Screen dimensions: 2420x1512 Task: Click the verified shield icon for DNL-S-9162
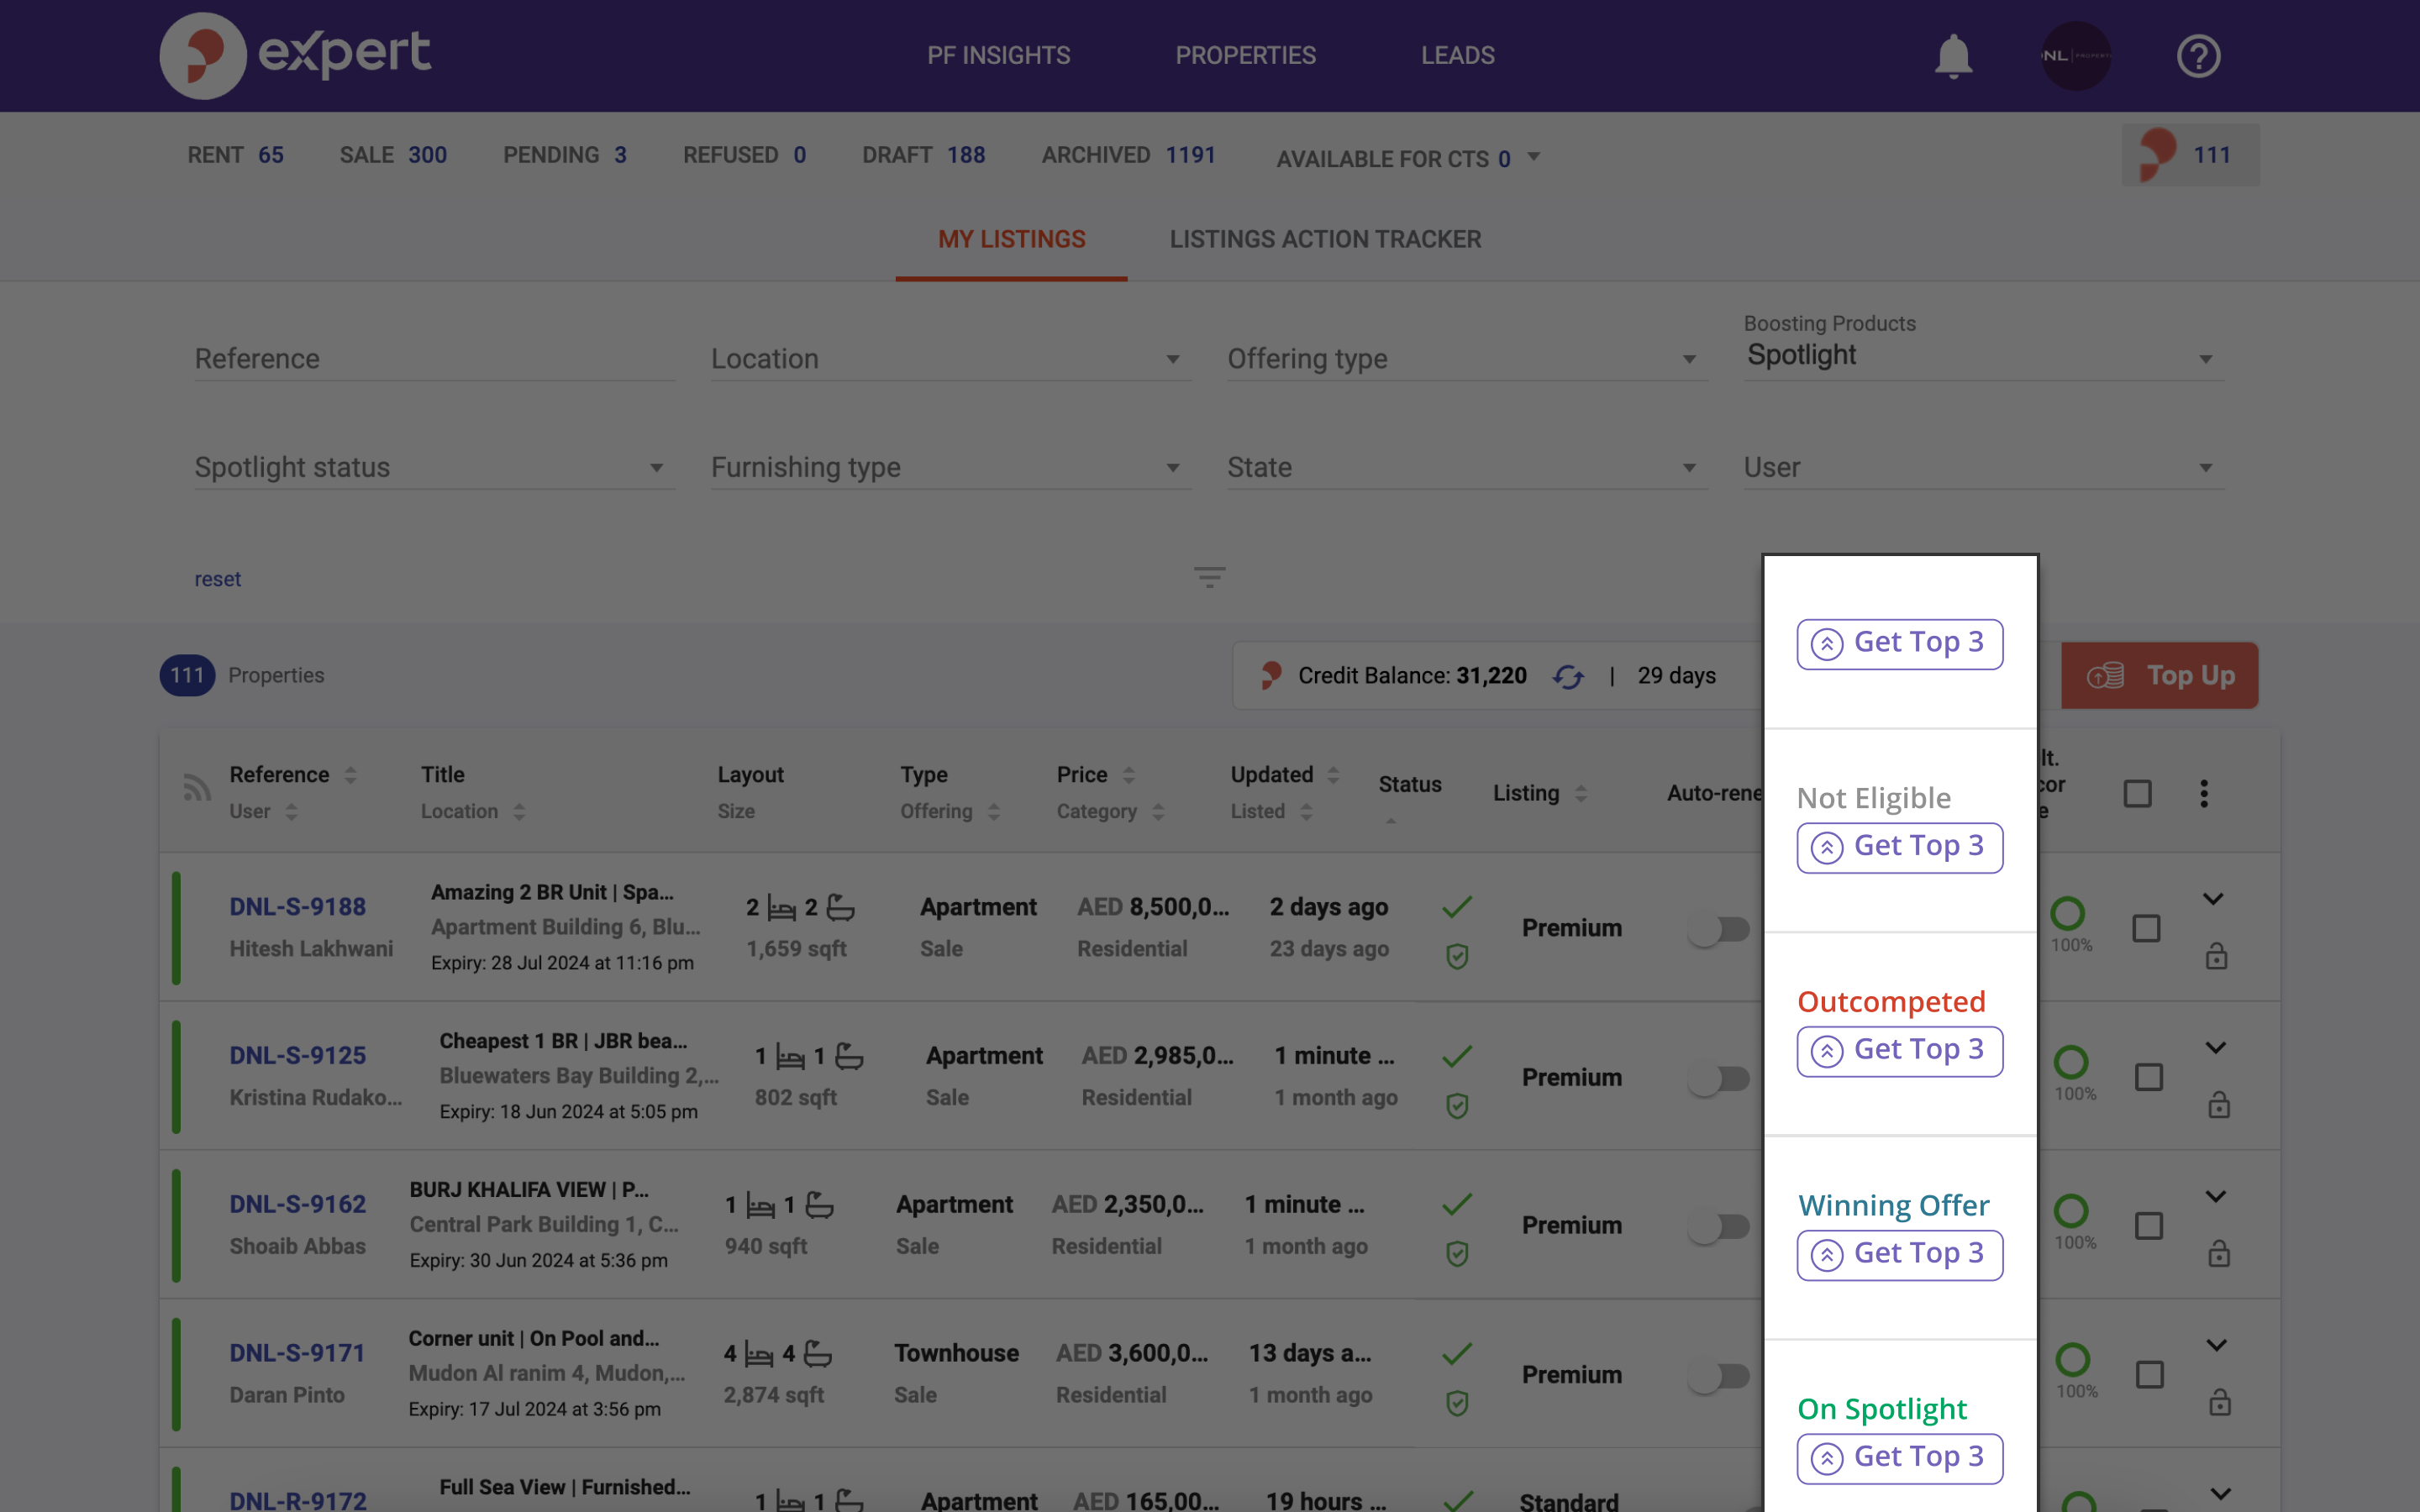pyautogui.click(x=1457, y=1254)
